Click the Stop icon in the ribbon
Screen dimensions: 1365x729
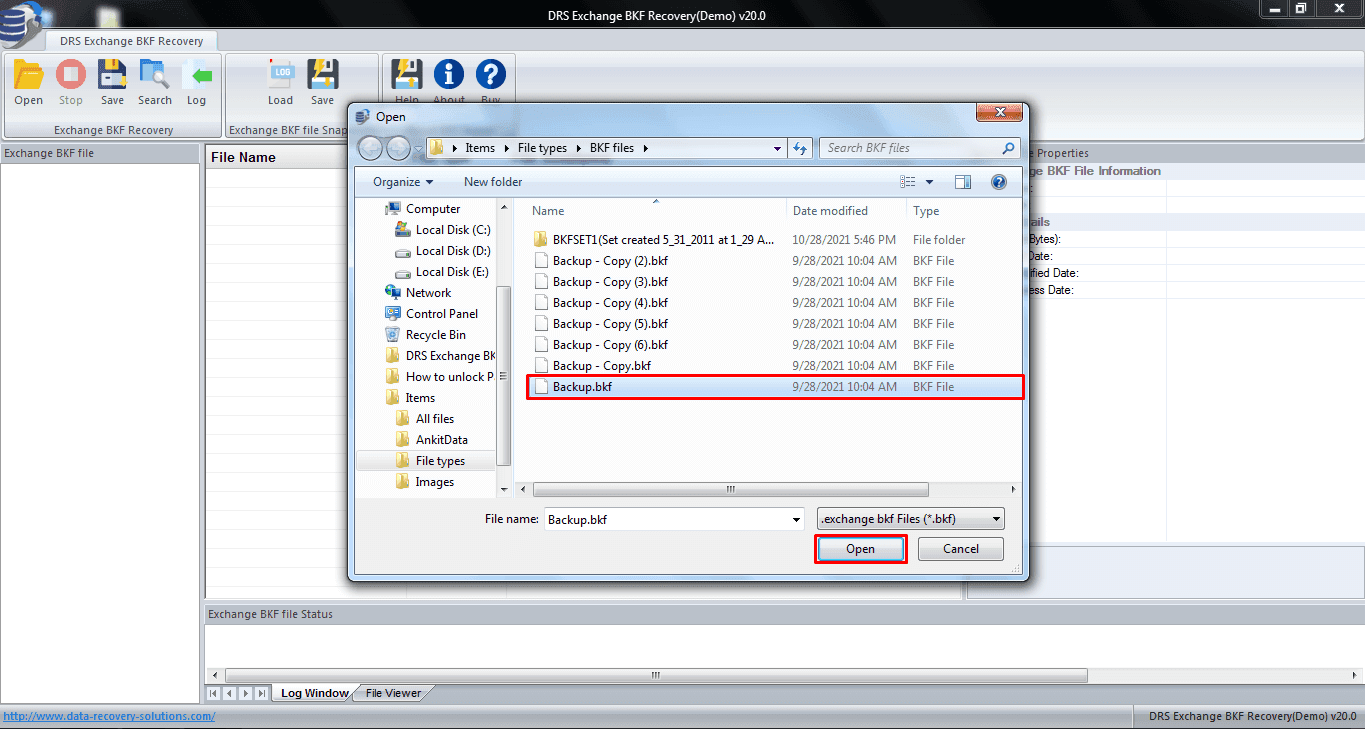click(x=70, y=78)
